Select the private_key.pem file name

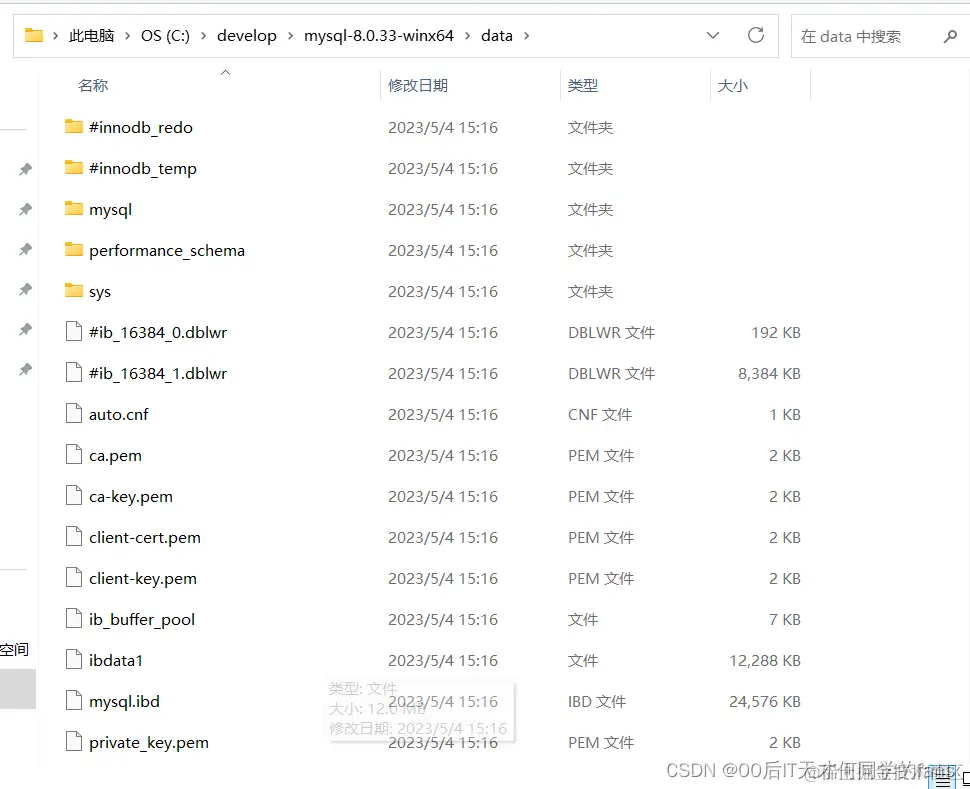point(148,743)
